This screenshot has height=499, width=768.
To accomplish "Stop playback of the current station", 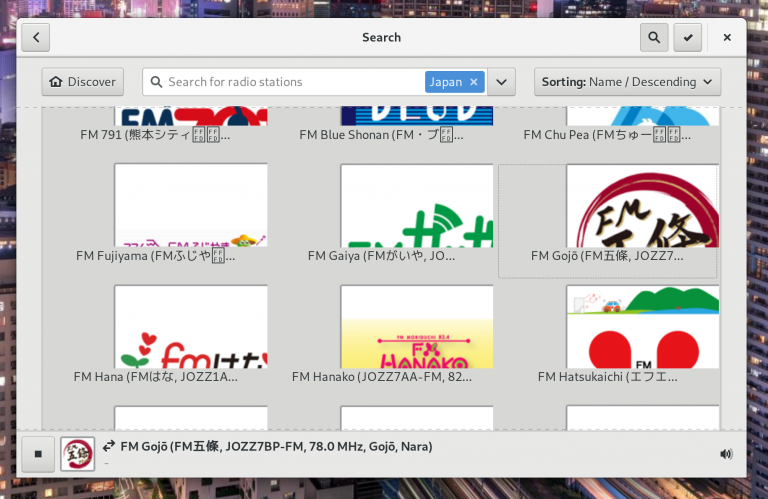I will [38, 453].
